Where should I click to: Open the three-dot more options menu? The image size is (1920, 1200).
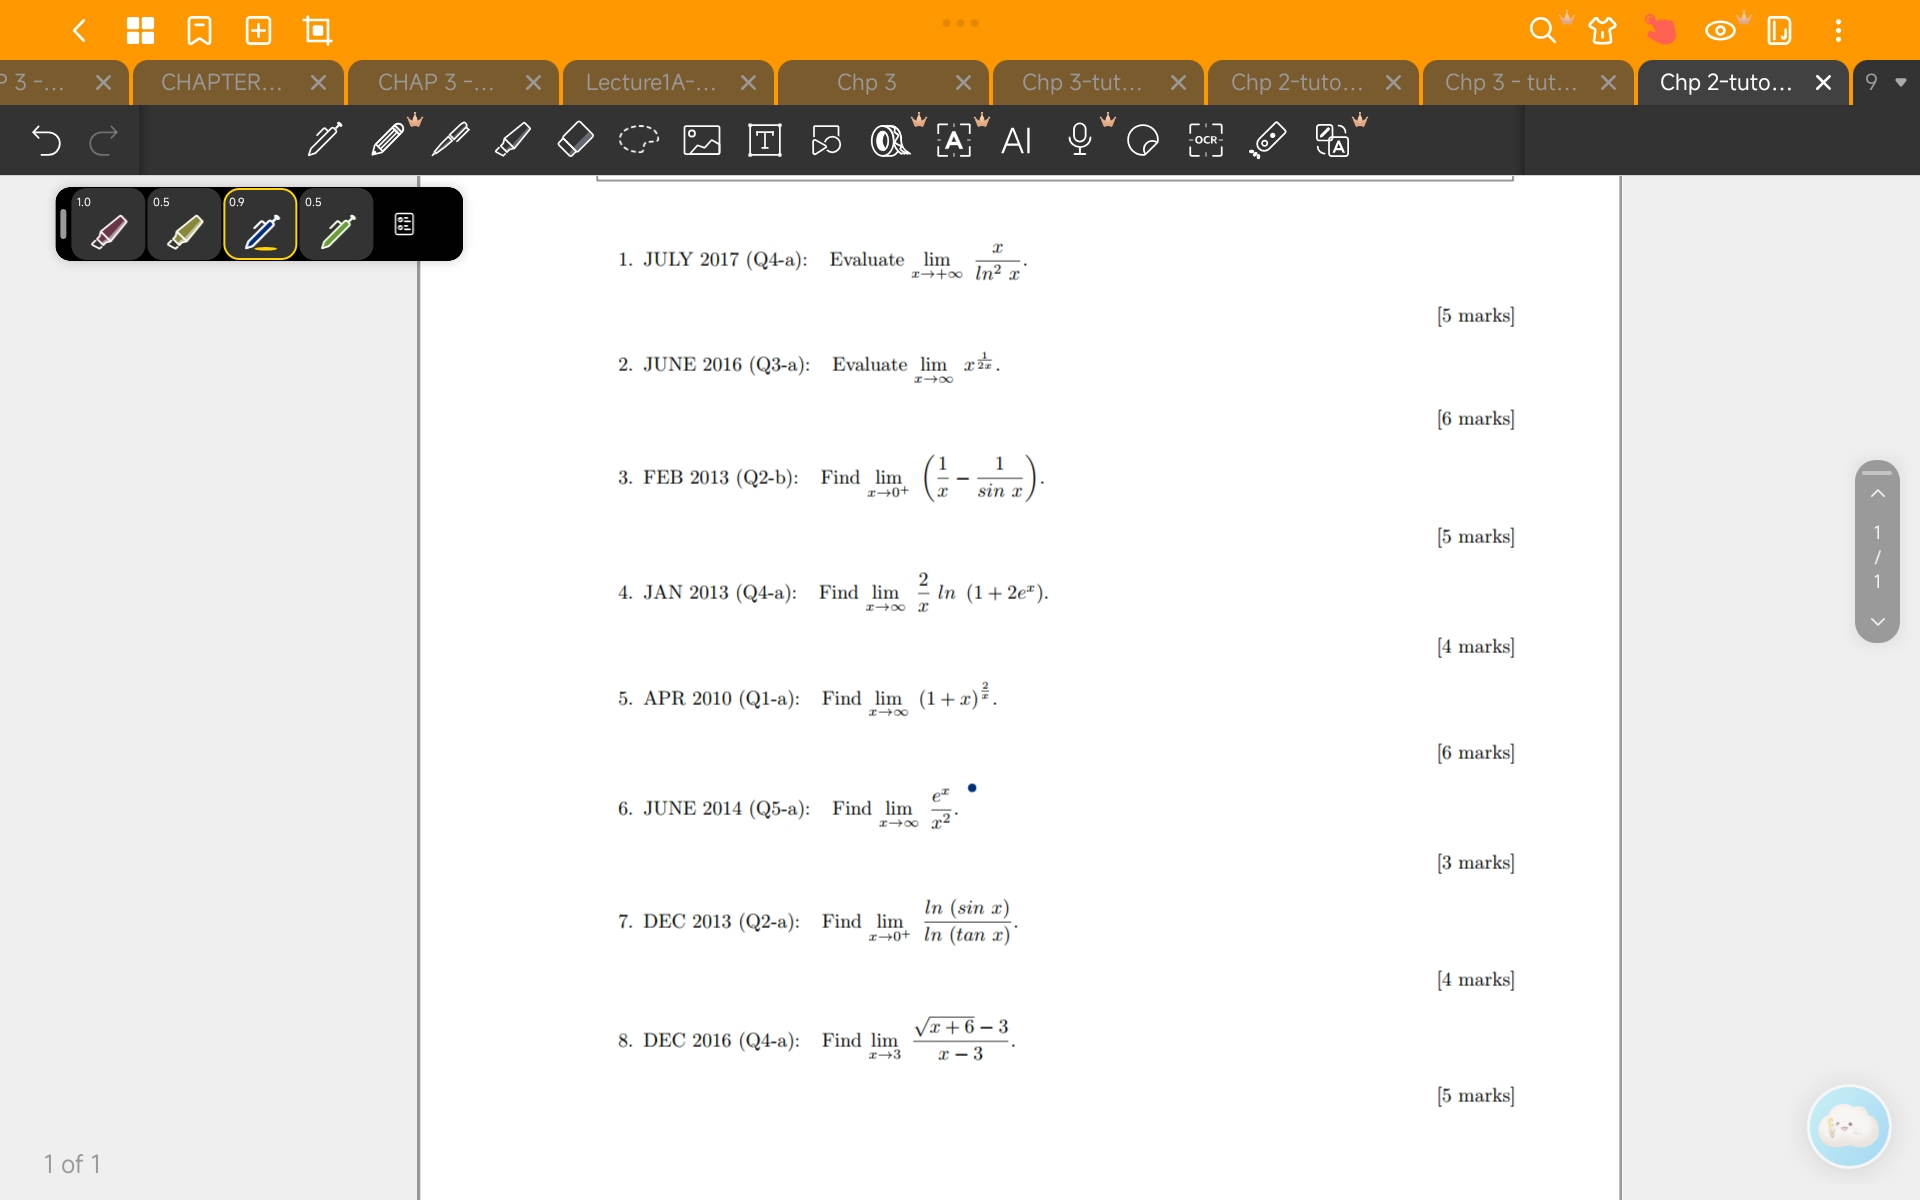pyautogui.click(x=1838, y=30)
